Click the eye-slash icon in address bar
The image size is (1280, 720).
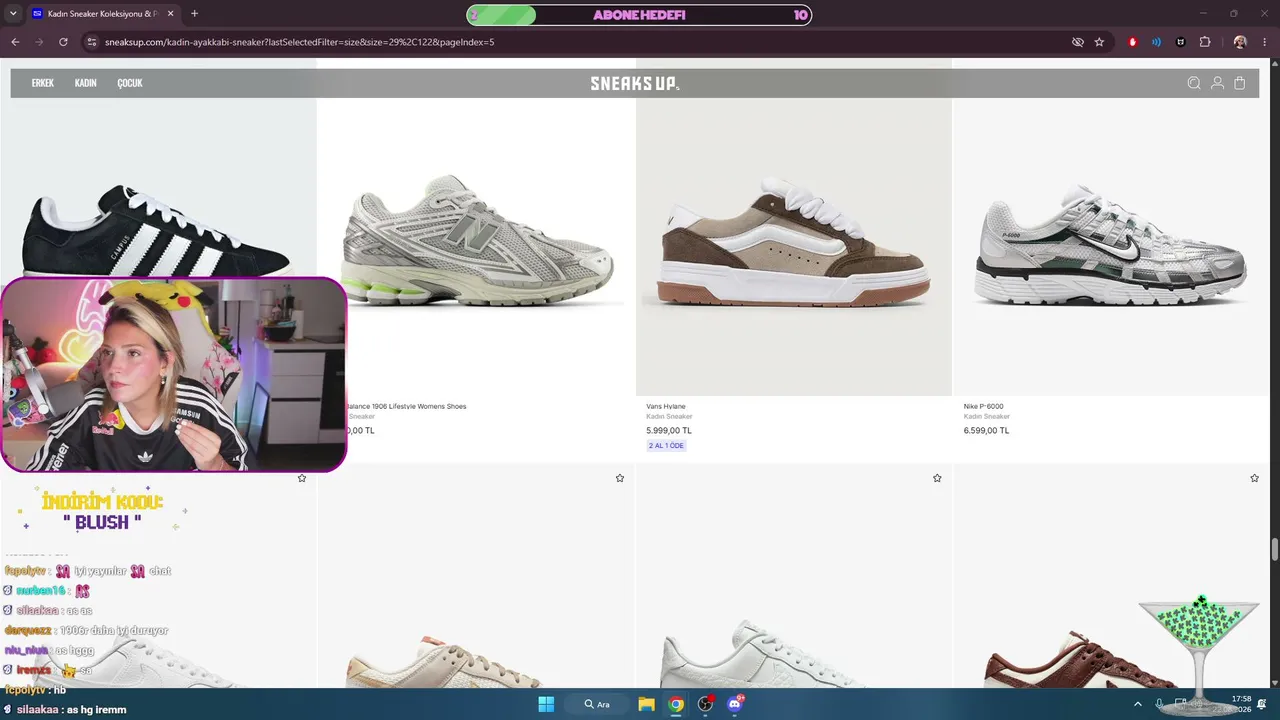(1077, 42)
